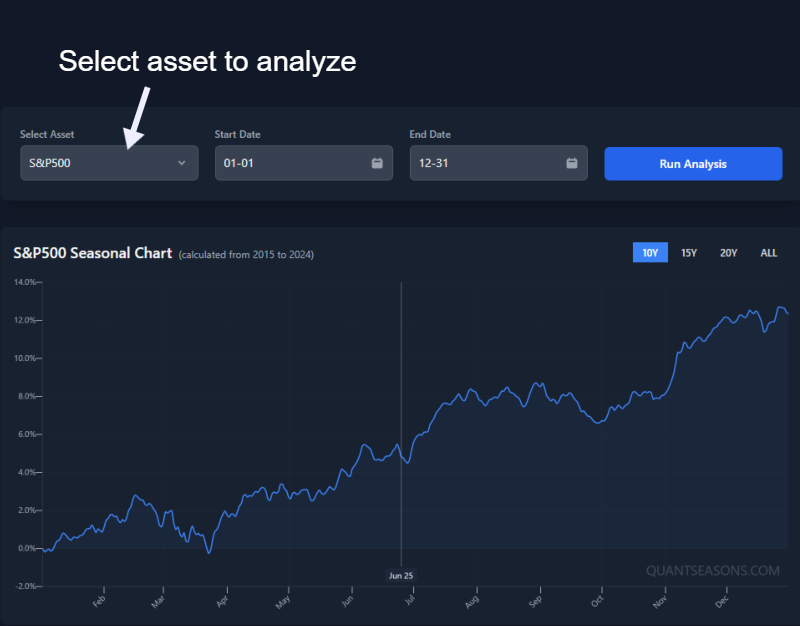This screenshot has height=626, width=800.
Task: Click the Aug x-axis label
Action: (472, 602)
